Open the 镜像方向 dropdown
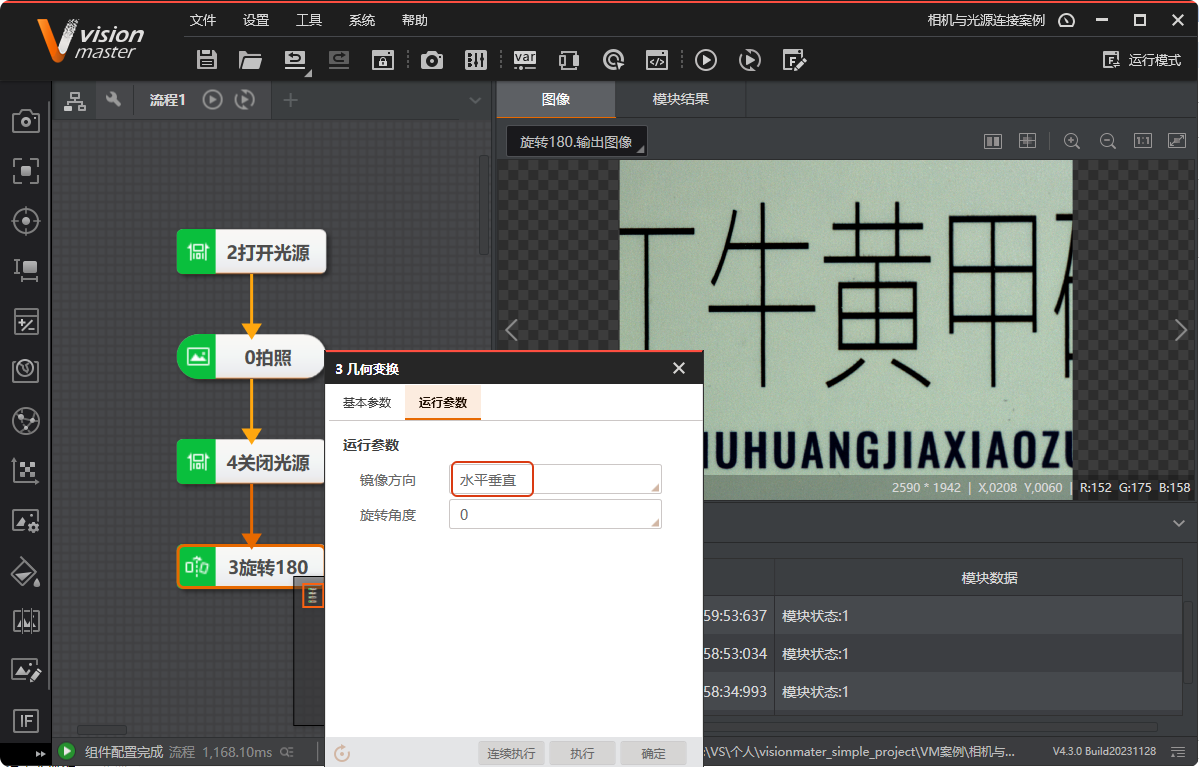The height and width of the screenshot is (767, 1199). click(555, 479)
